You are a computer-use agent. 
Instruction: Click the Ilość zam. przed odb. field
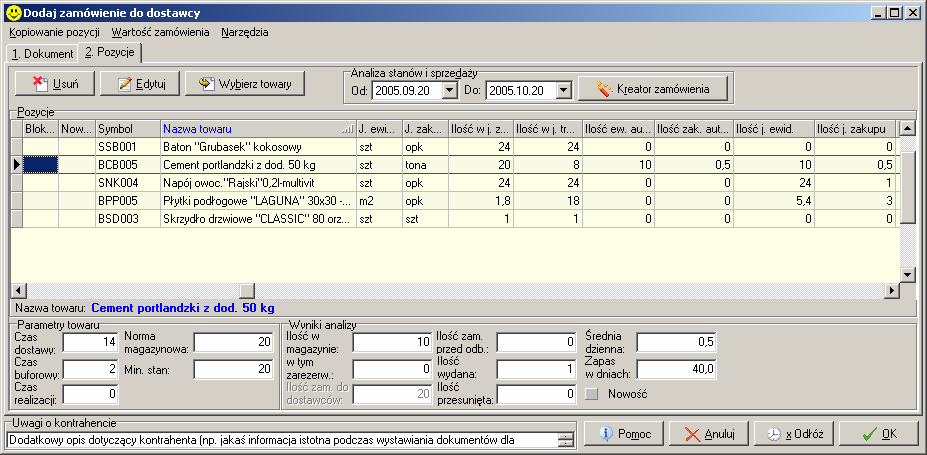[x=536, y=342]
